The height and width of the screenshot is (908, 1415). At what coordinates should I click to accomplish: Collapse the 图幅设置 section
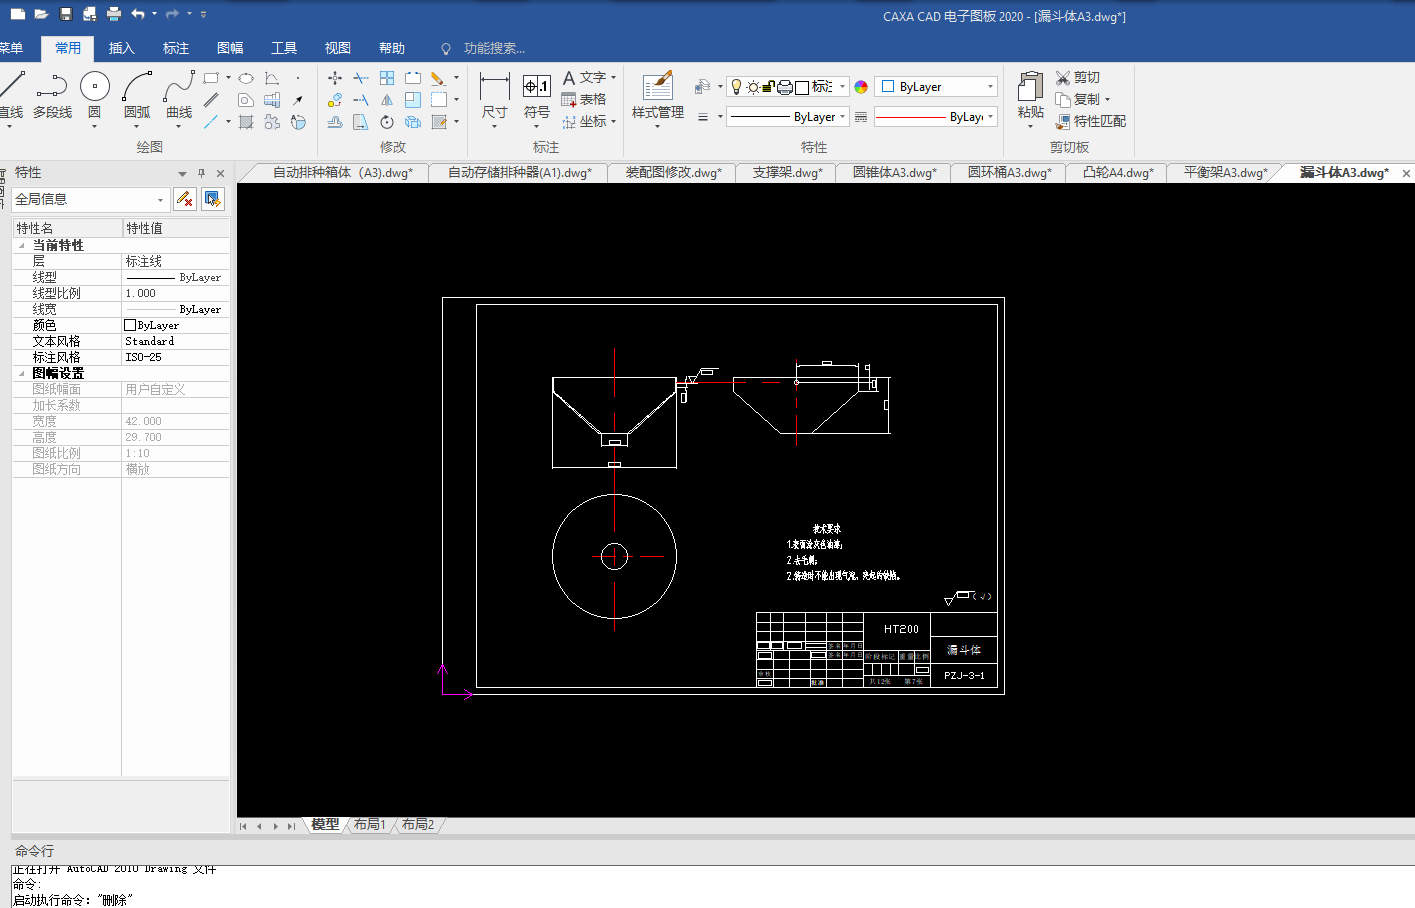22,373
